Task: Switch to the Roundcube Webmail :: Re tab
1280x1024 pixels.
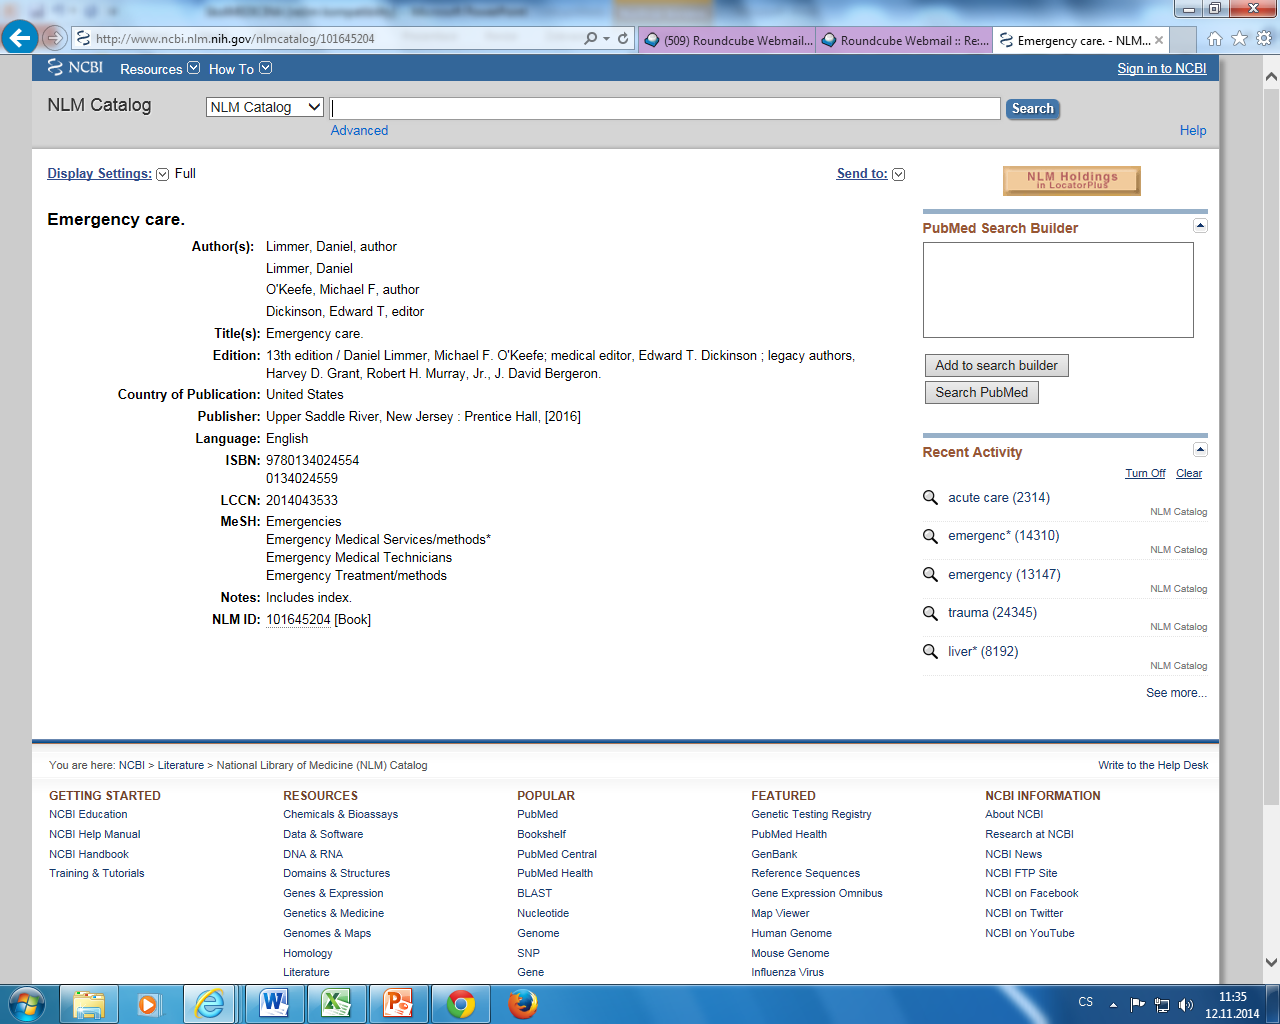Action: pos(905,40)
